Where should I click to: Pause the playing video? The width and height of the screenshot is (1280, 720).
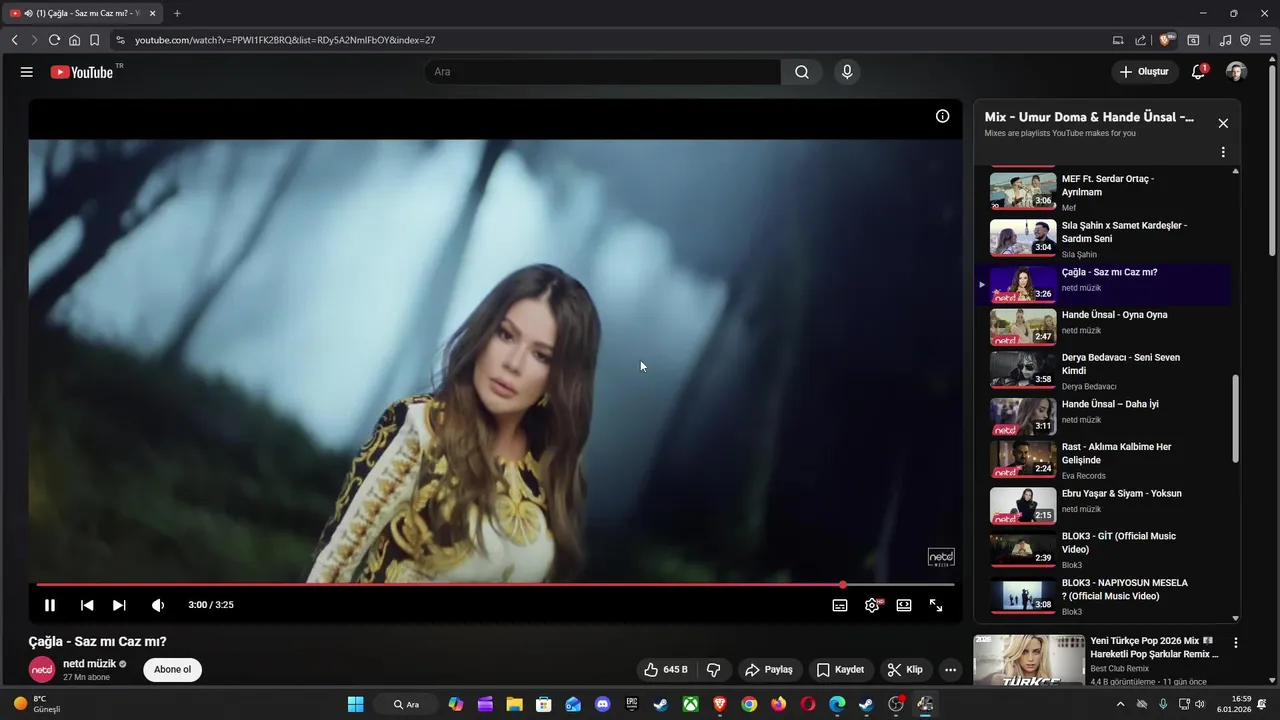tap(50, 605)
